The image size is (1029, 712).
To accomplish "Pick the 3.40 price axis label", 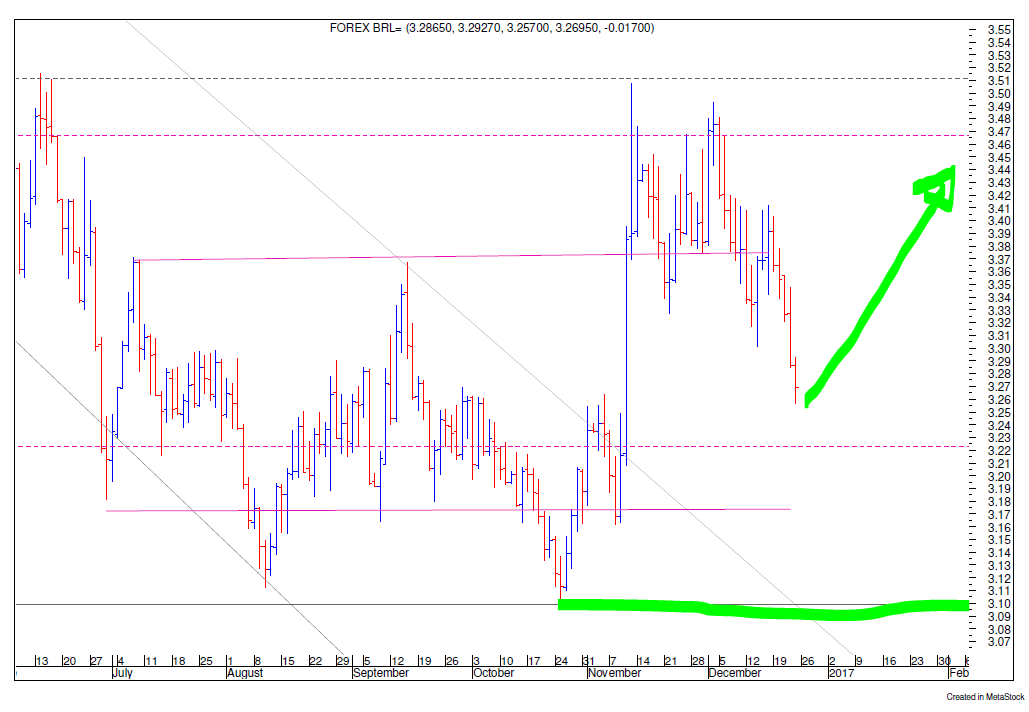I will point(999,221).
